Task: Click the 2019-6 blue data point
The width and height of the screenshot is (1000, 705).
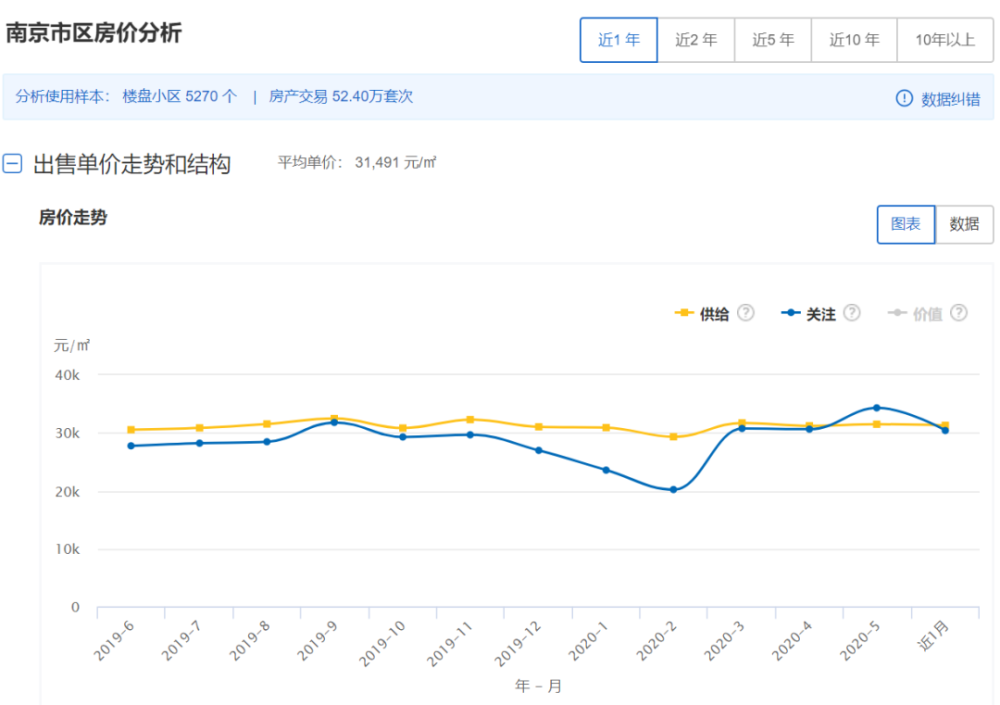Action: pyautogui.click(x=131, y=446)
